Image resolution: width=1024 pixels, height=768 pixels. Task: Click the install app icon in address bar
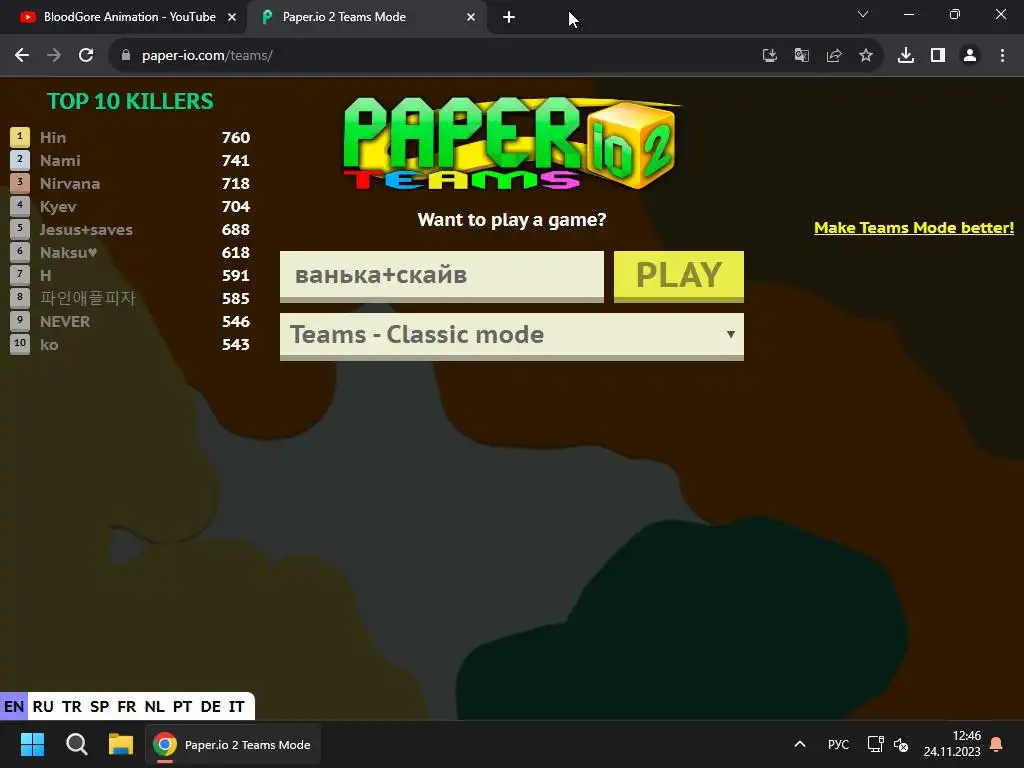click(x=770, y=56)
